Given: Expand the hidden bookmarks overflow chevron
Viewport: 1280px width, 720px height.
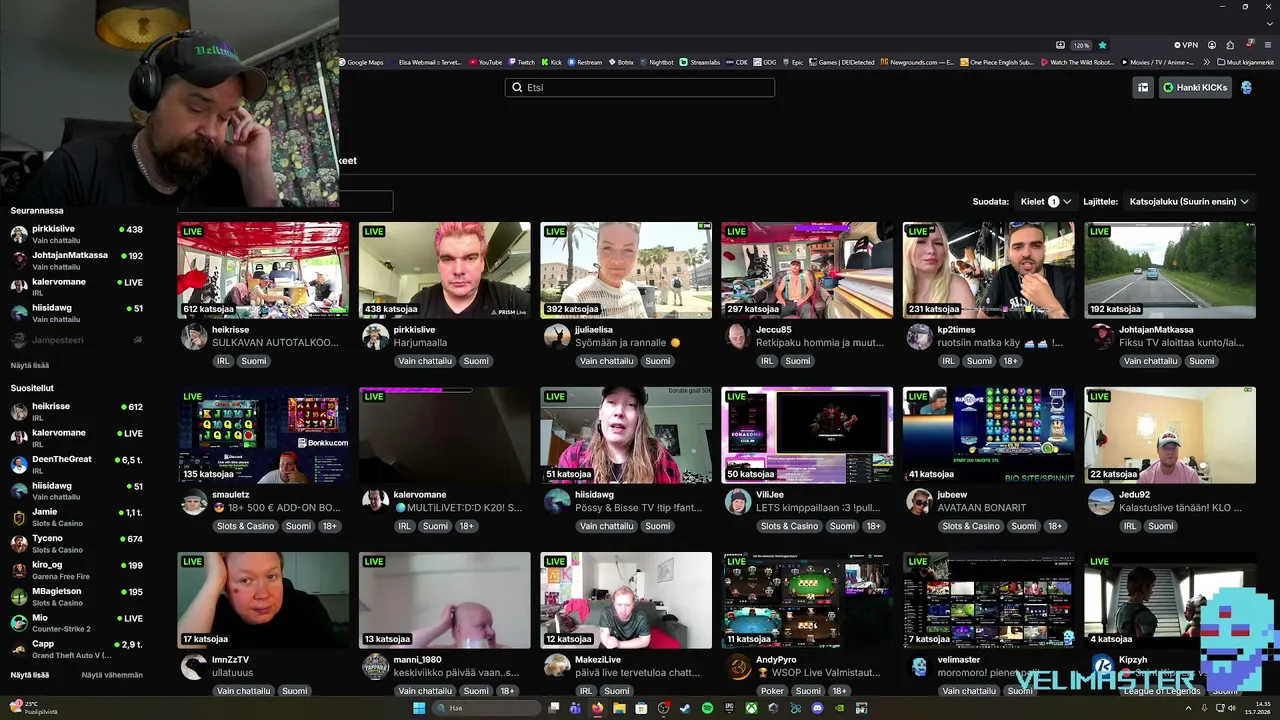Looking at the screenshot, I should (1206, 62).
